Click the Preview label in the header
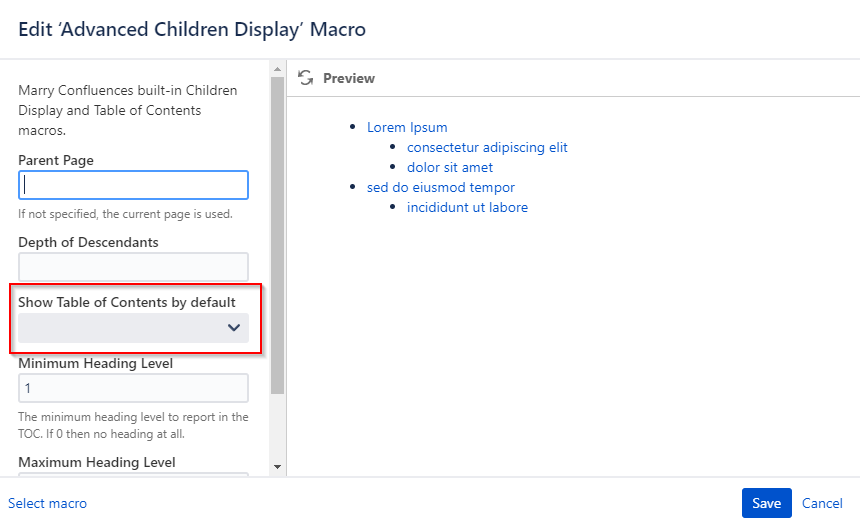 pyautogui.click(x=349, y=78)
